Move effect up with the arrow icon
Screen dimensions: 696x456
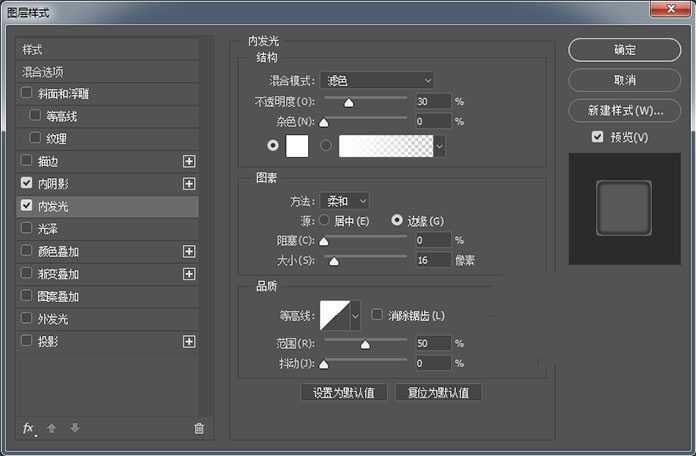(52, 428)
